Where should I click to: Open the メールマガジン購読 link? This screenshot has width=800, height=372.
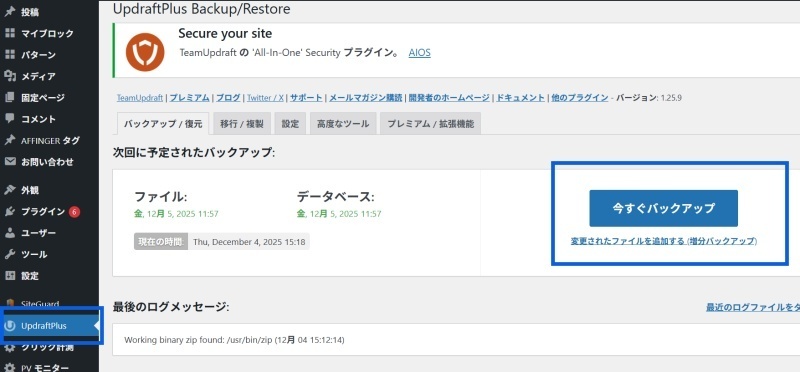365,97
